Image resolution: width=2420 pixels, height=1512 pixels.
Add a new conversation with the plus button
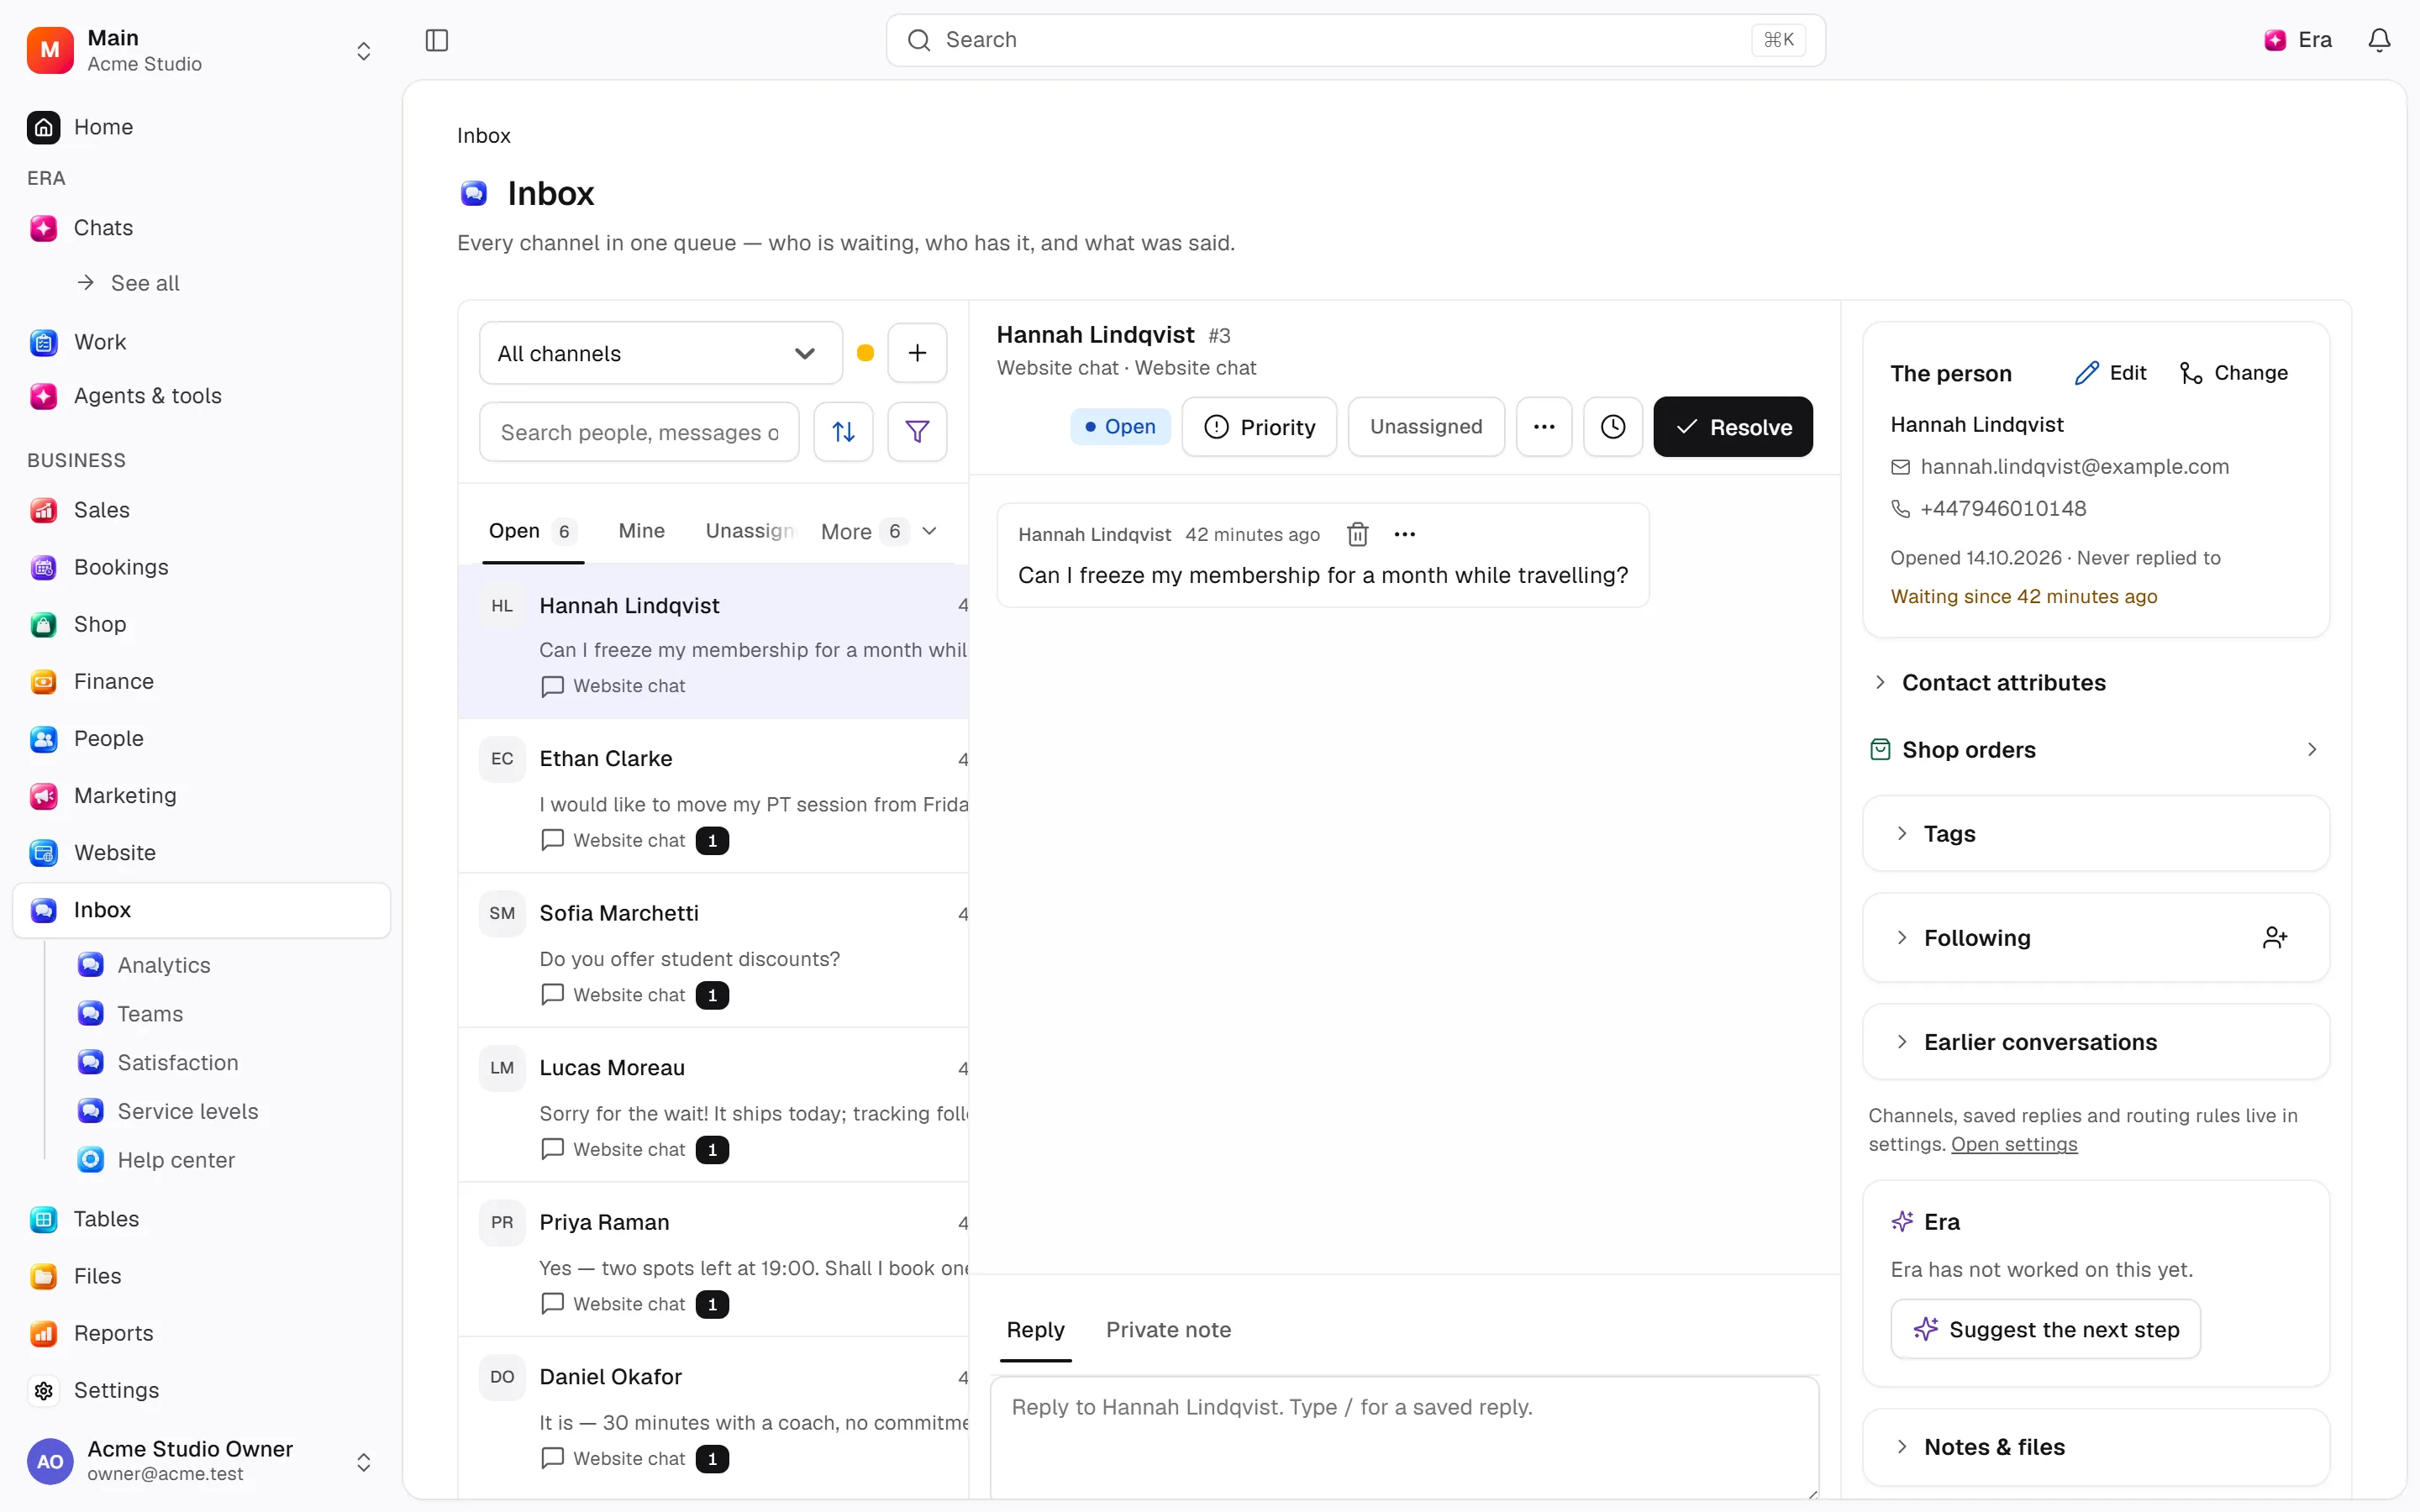(917, 353)
